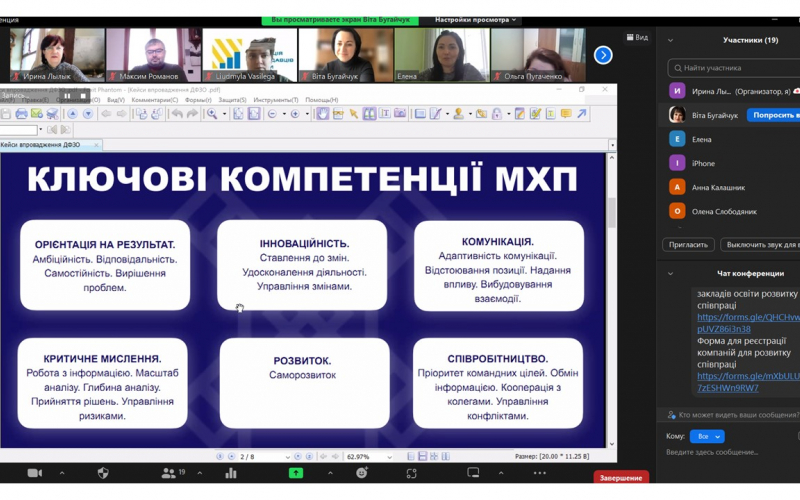Image resolution: width=800 pixels, height=500 pixels.
Task: Open the Помощь(H) menu
Action: (x=321, y=100)
